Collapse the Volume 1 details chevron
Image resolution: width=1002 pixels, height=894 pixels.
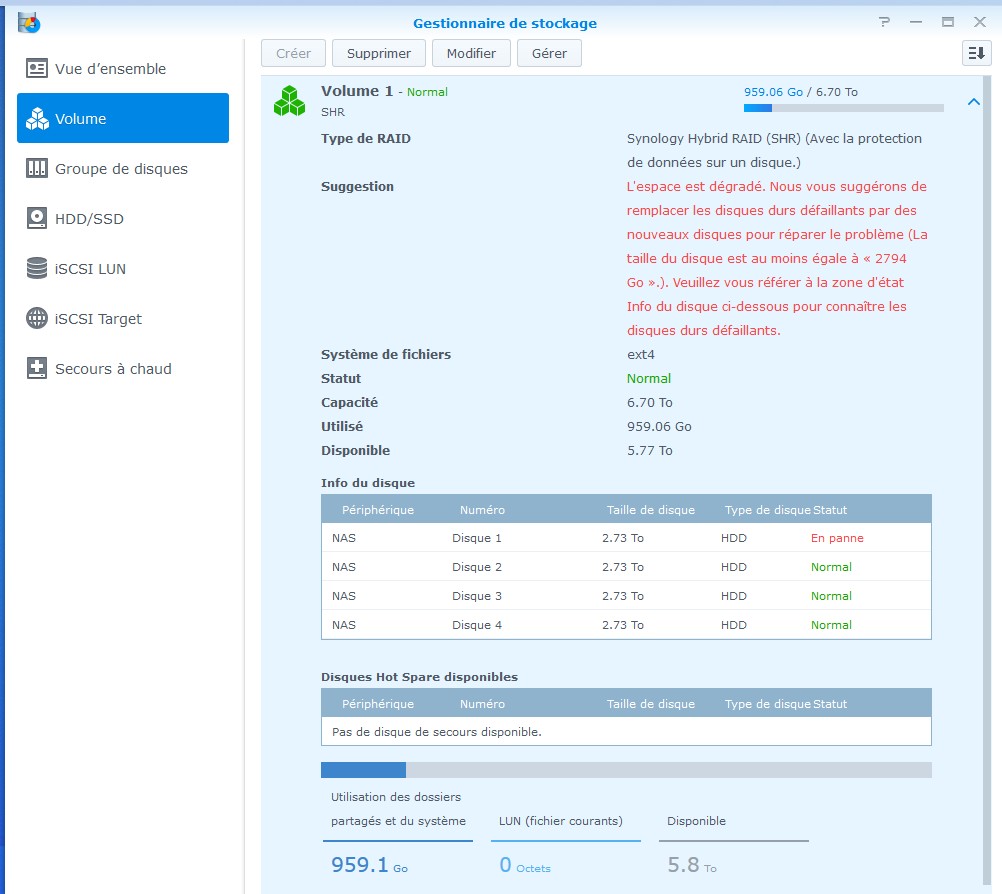click(974, 102)
